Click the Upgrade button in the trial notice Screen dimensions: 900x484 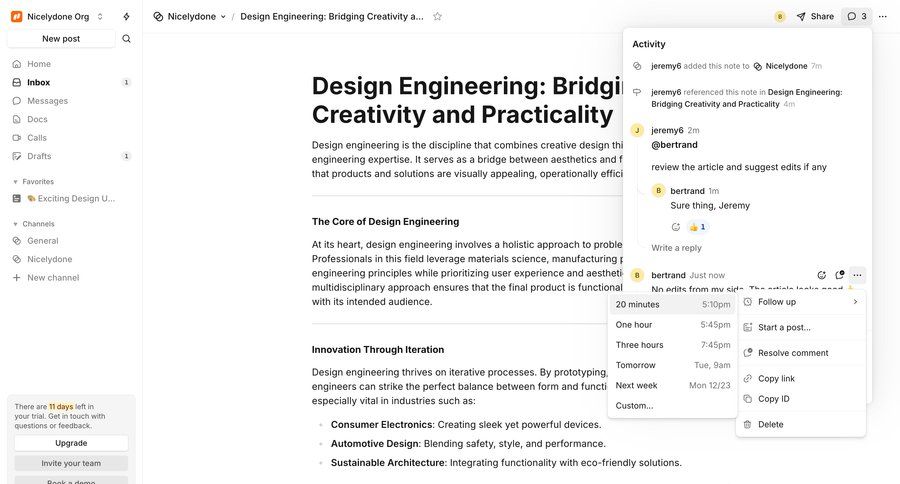point(71,442)
